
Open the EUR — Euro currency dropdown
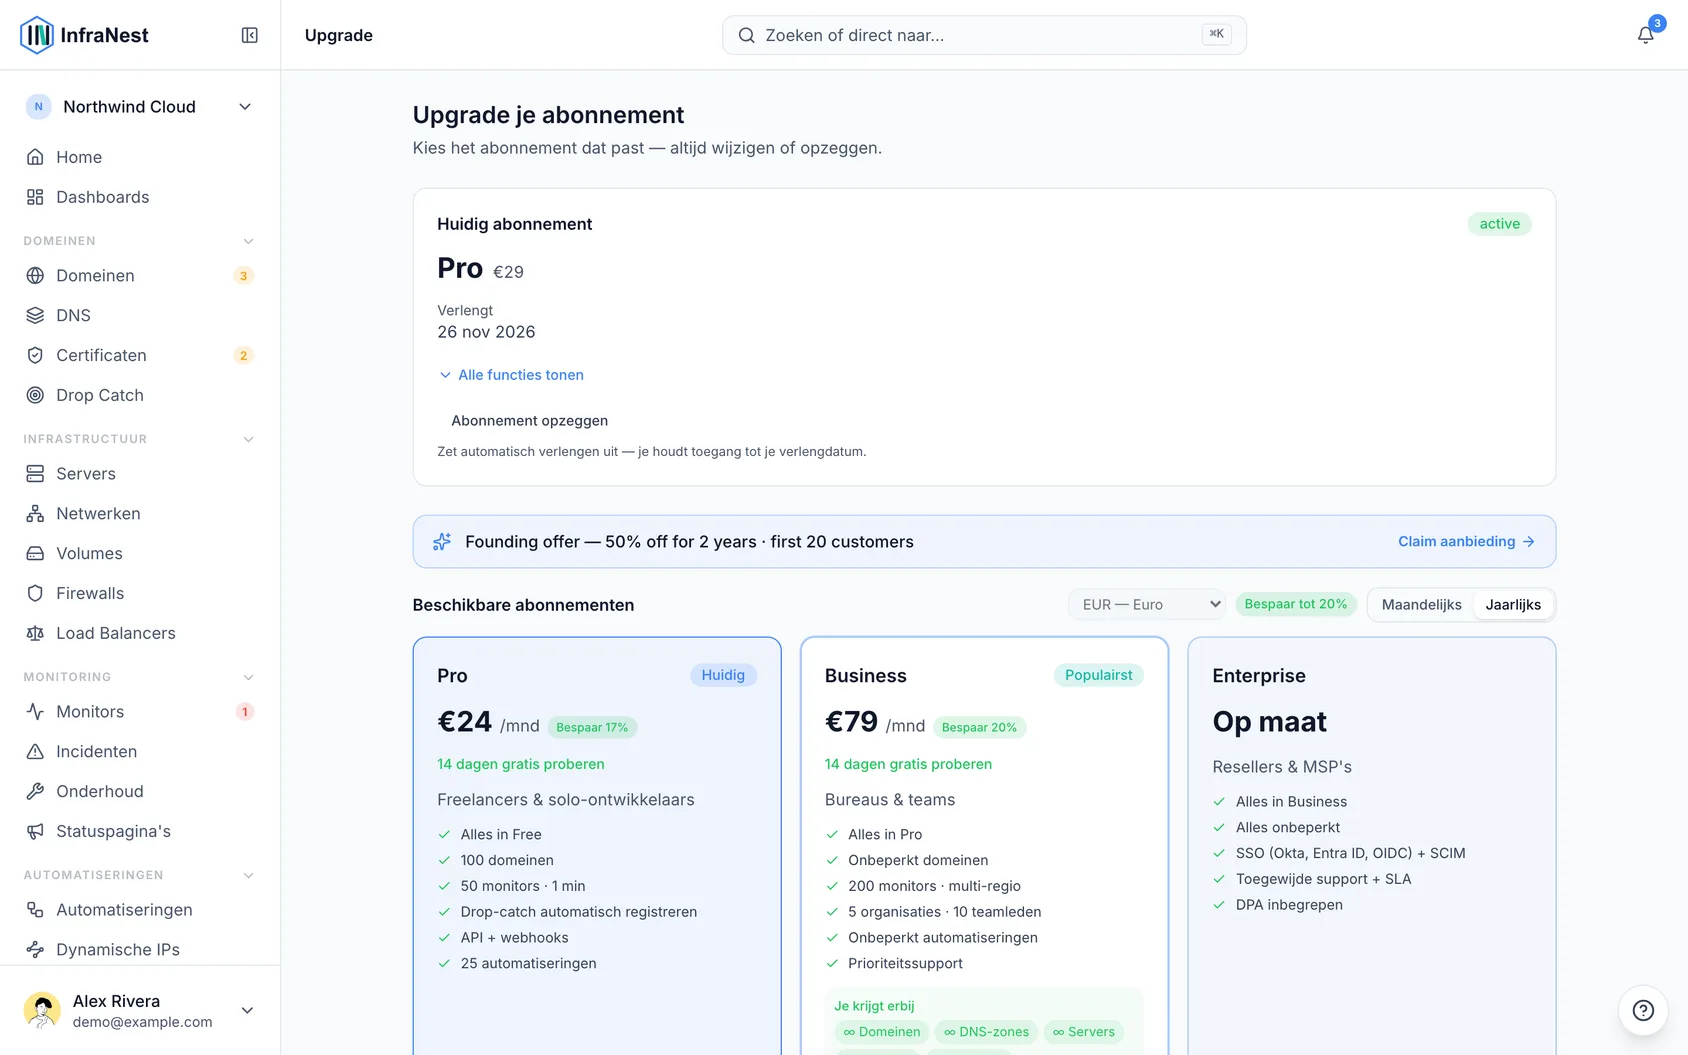pyautogui.click(x=1148, y=604)
